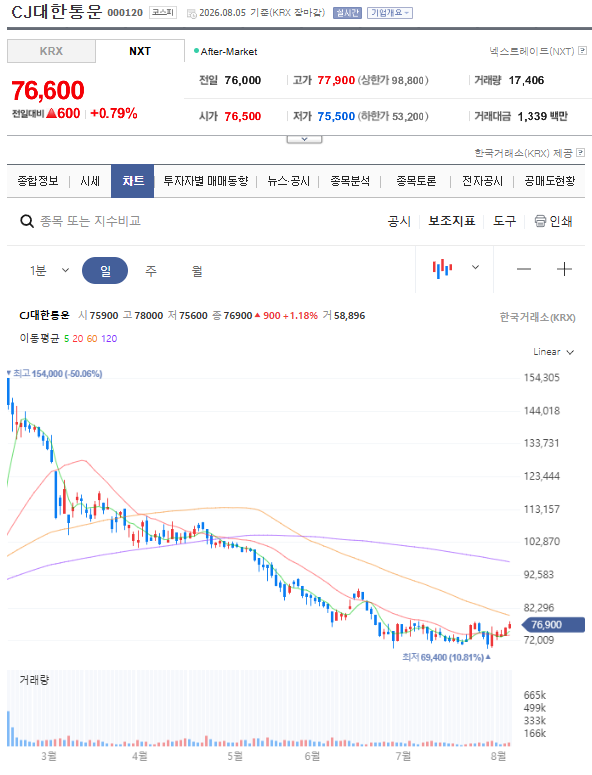
Task: Focus the 종목 또는 지수비교 search field
Action: point(90,221)
